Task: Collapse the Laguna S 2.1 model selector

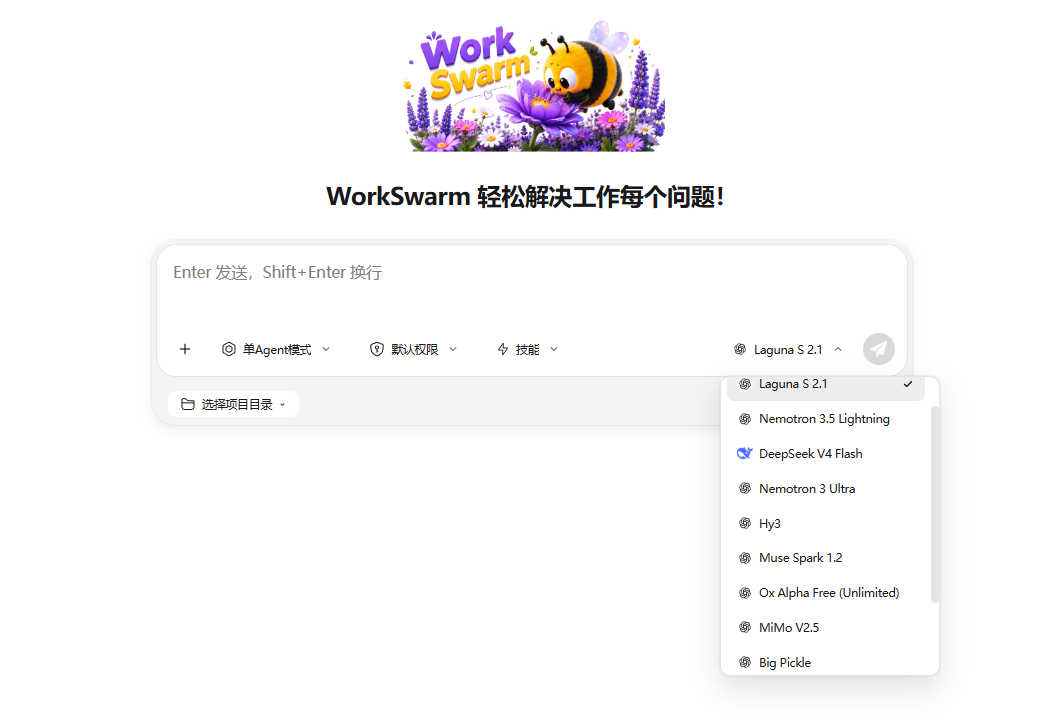Action: point(788,349)
